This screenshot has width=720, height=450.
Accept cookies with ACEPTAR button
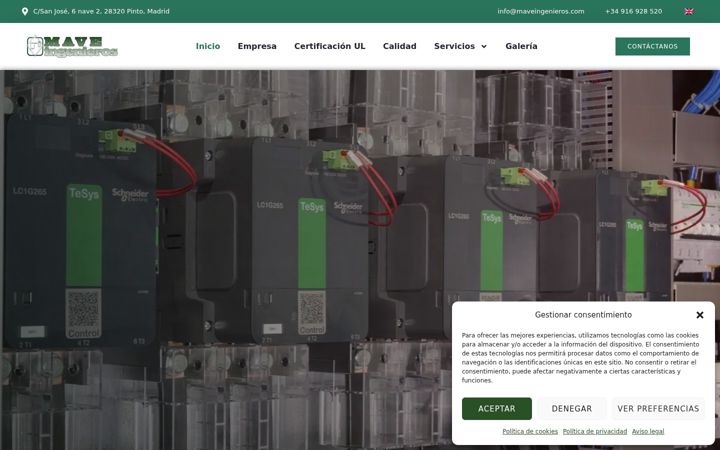coord(497,409)
